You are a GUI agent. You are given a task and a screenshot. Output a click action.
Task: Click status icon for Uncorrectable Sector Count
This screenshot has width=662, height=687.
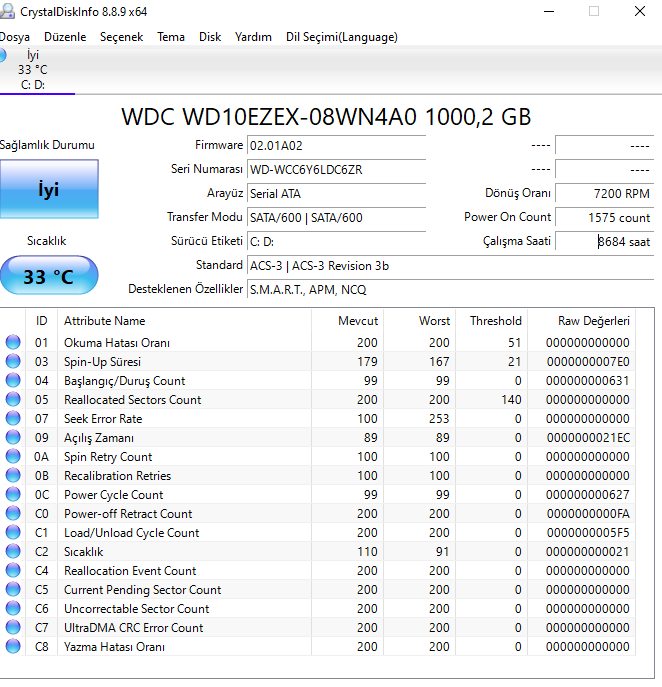click(13, 608)
